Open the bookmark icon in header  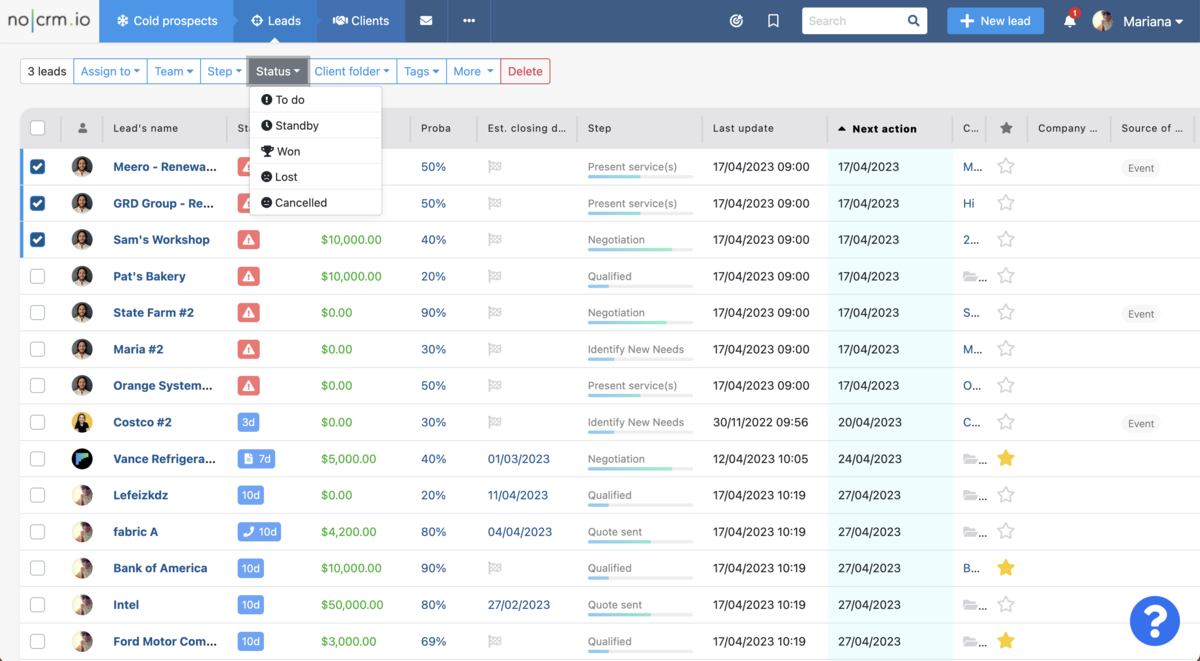[773, 21]
